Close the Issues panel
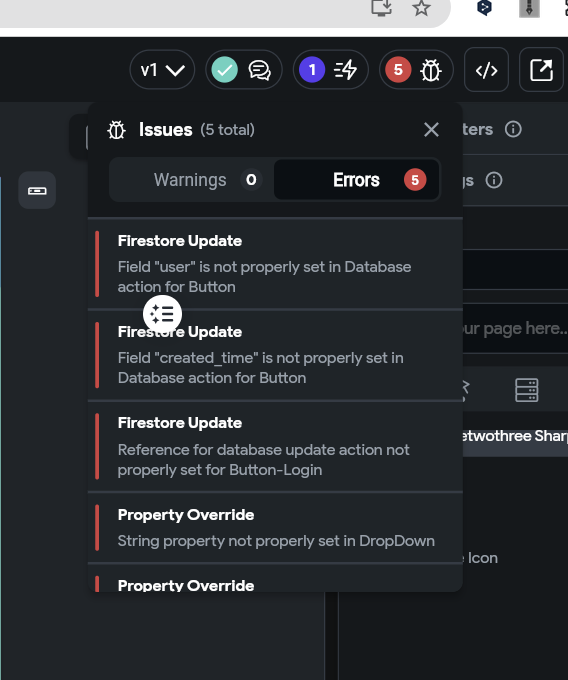The height and width of the screenshot is (680, 568). pyautogui.click(x=431, y=129)
